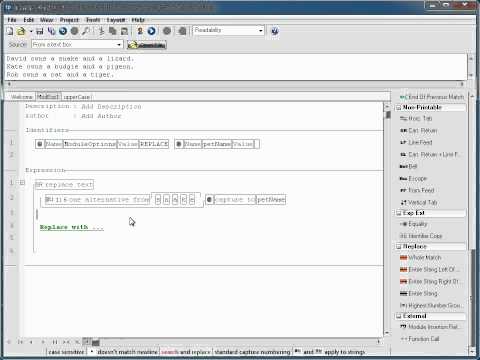Select the Car. Return item icon
480x360 pixels.
[403, 131]
